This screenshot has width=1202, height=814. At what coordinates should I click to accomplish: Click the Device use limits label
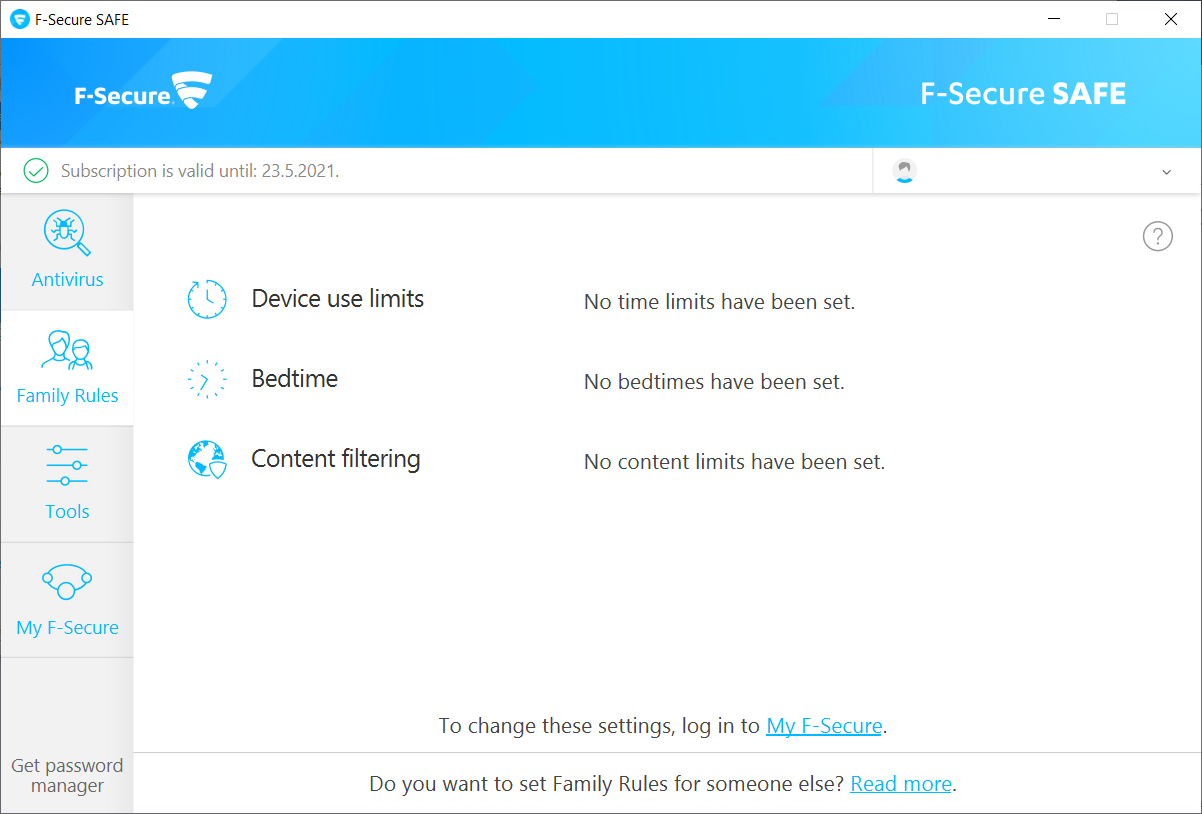pos(337,298)
